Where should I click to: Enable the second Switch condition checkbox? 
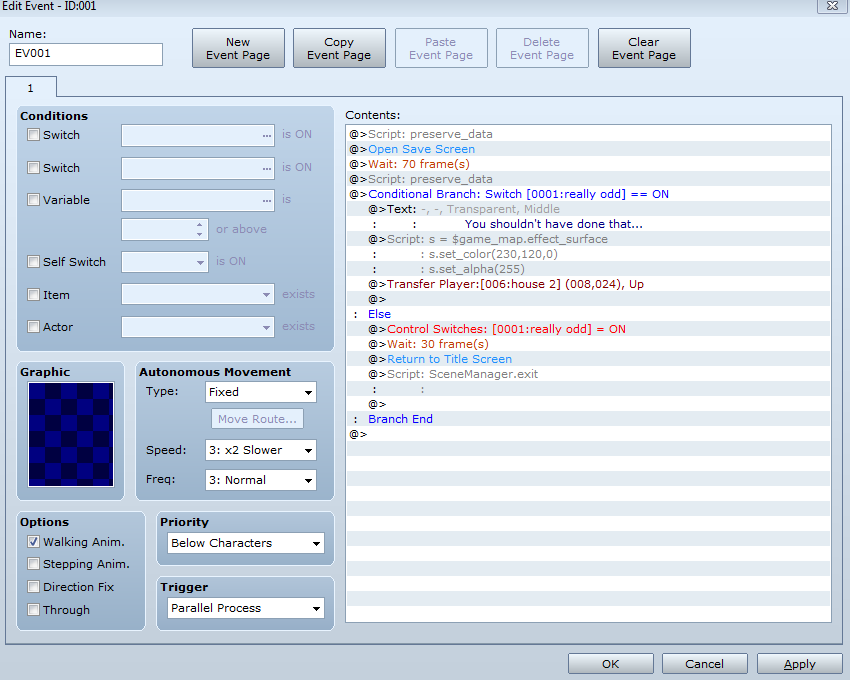point(34,168)
